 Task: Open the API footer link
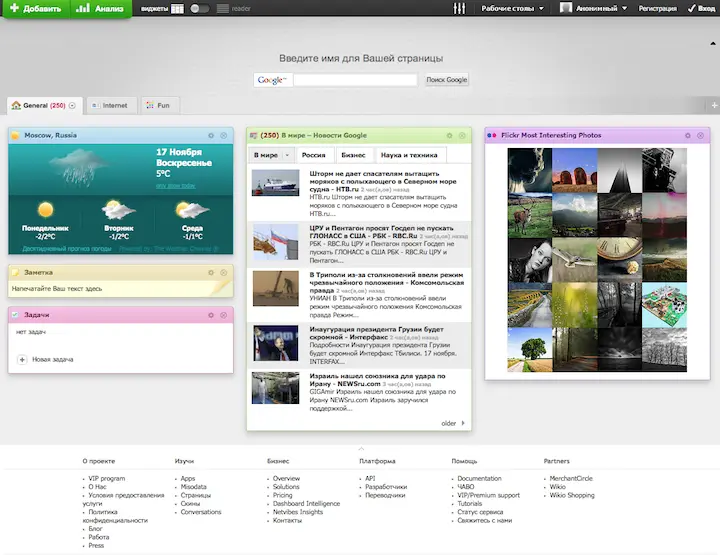(x=370, y=478)
